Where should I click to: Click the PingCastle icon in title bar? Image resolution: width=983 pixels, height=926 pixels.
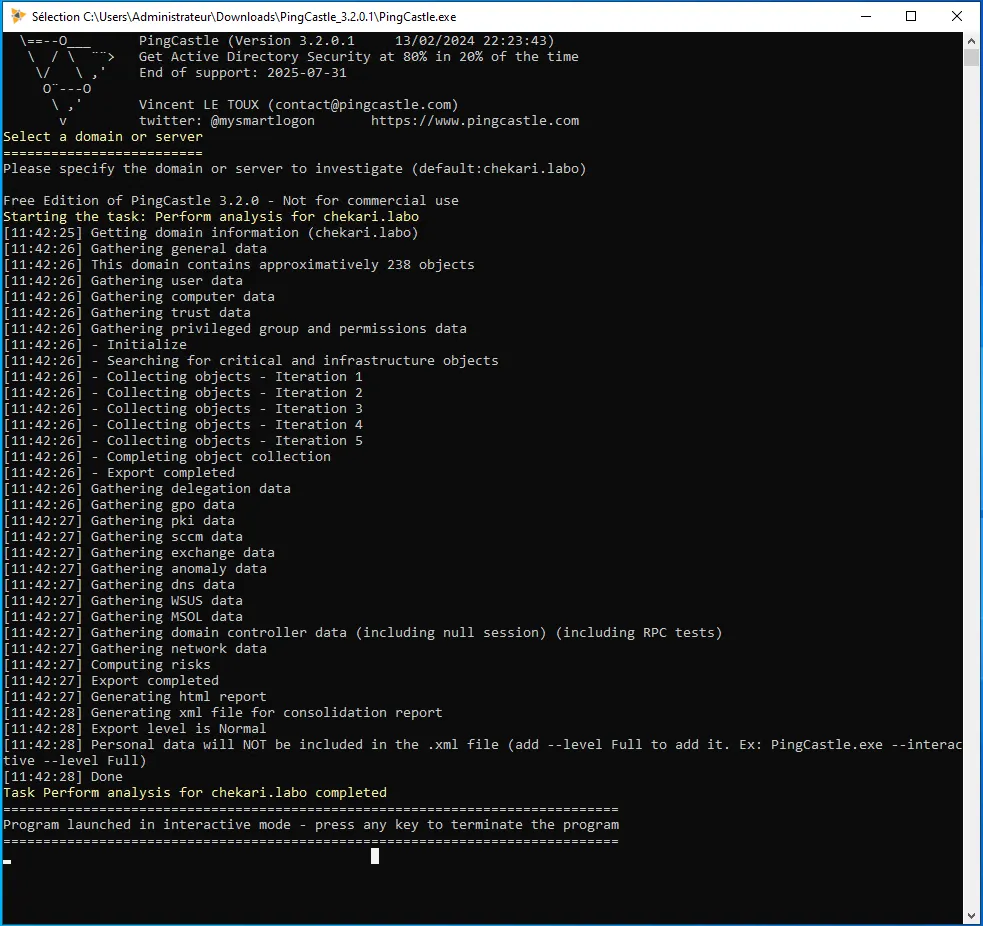[x=17, y=16]
